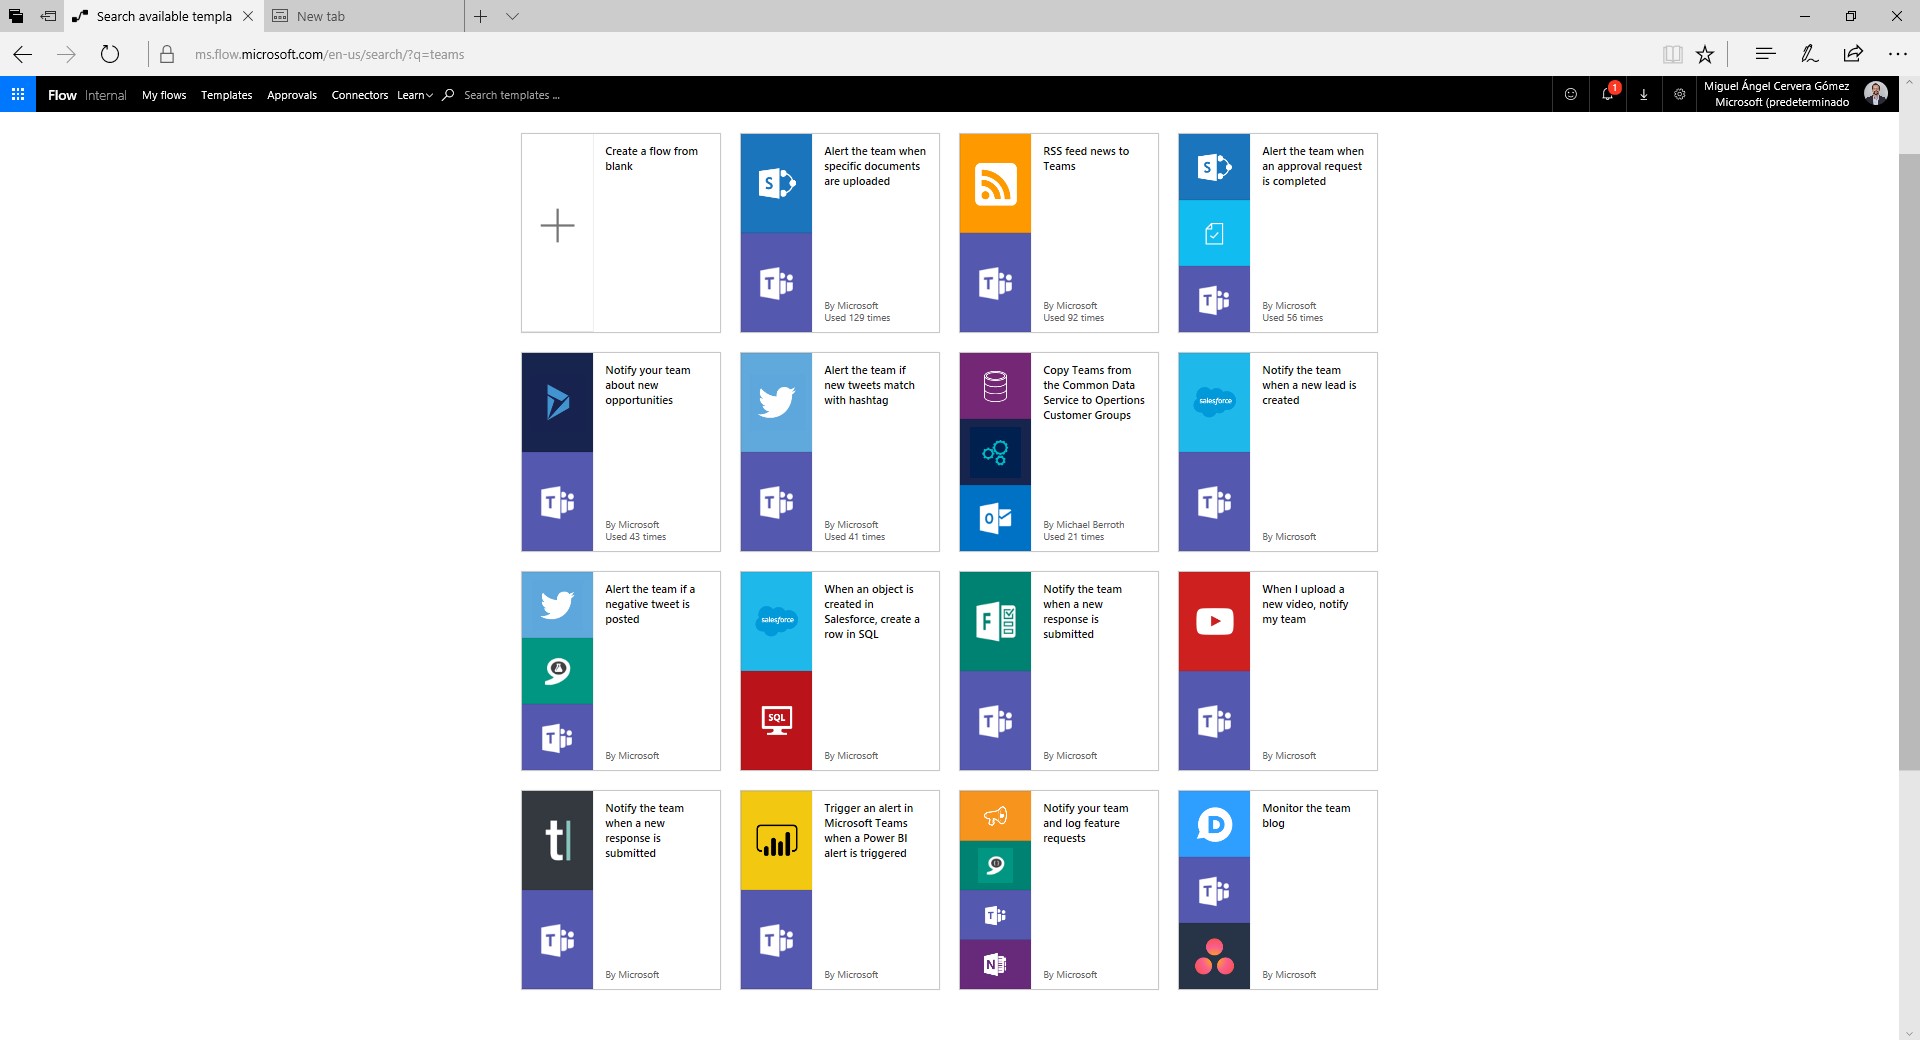Open the tab list chevron dropdown
This screenshot has height=1040, width=1920.
tap(512, 16)
